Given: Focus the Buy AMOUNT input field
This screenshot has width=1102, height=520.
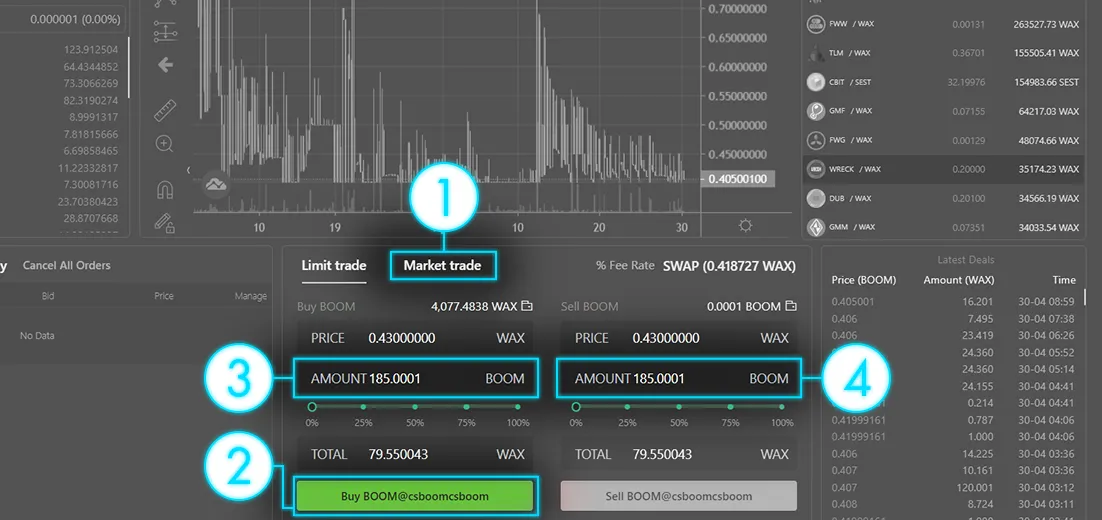Looking at the screenshot, I should tap(416, 379).
